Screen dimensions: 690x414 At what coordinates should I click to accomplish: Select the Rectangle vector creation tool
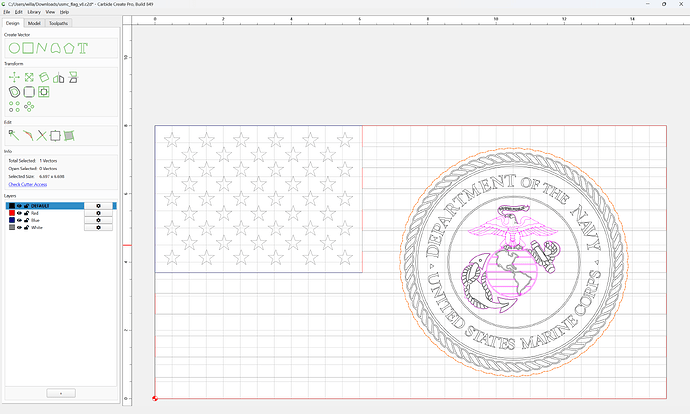click(28, 48)
